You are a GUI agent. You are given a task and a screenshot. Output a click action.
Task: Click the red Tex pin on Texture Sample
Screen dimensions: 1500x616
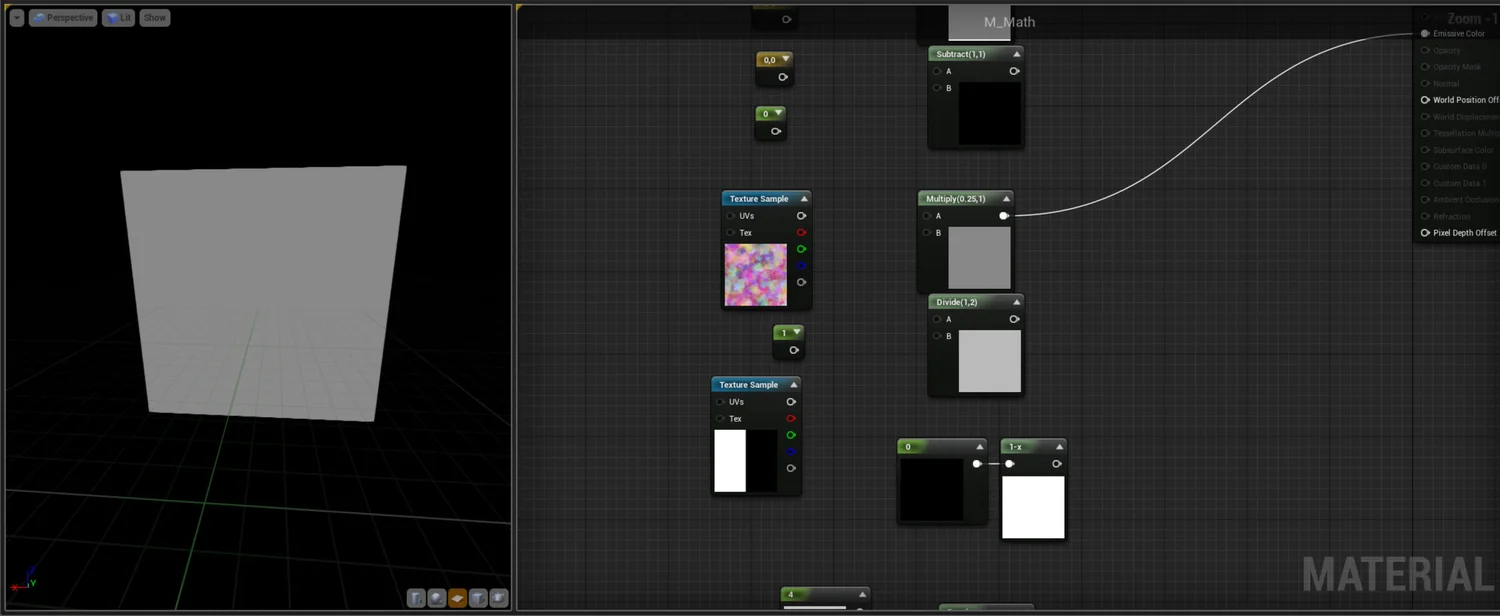801,232
